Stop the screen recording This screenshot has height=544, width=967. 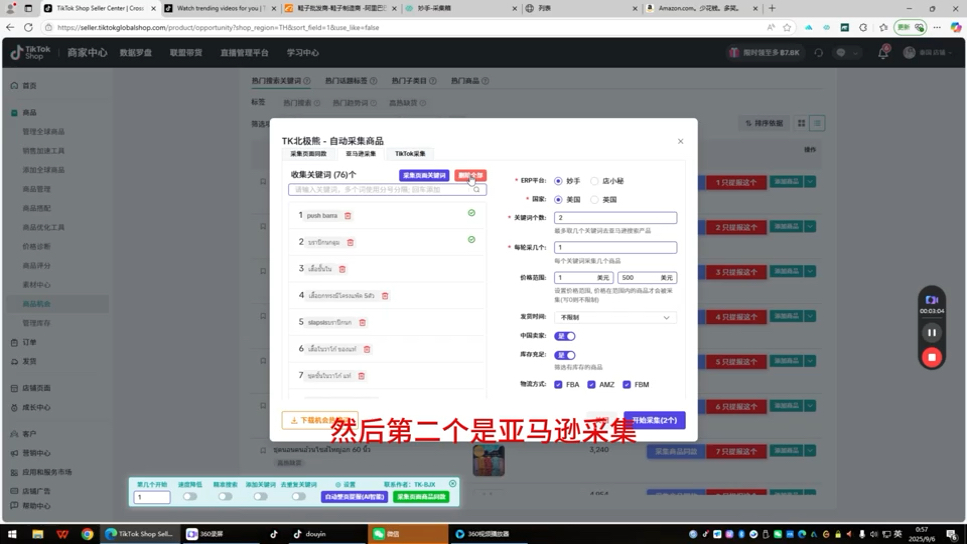932,358
